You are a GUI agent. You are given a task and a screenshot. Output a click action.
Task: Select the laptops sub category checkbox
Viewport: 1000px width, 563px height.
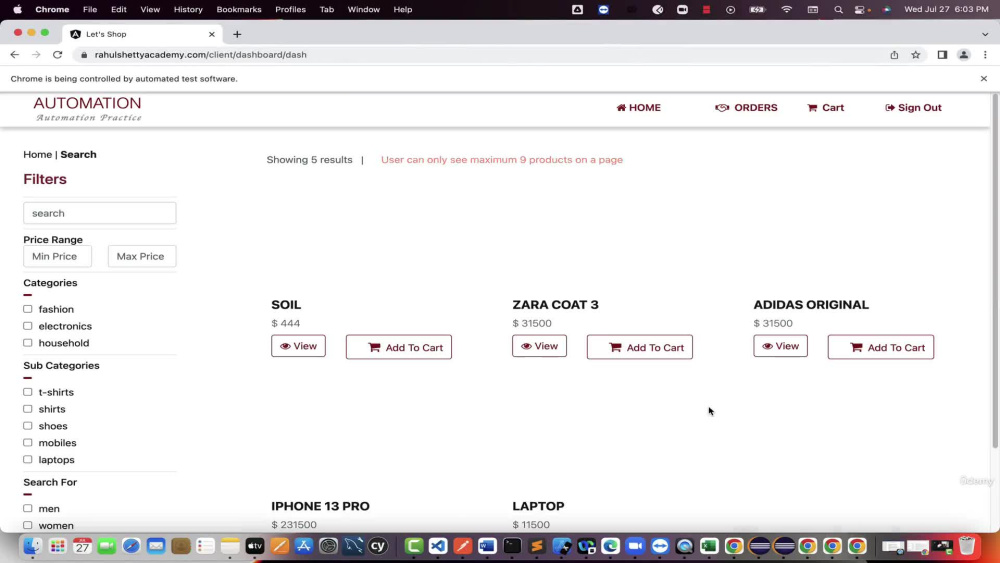[x=27, y=460]
